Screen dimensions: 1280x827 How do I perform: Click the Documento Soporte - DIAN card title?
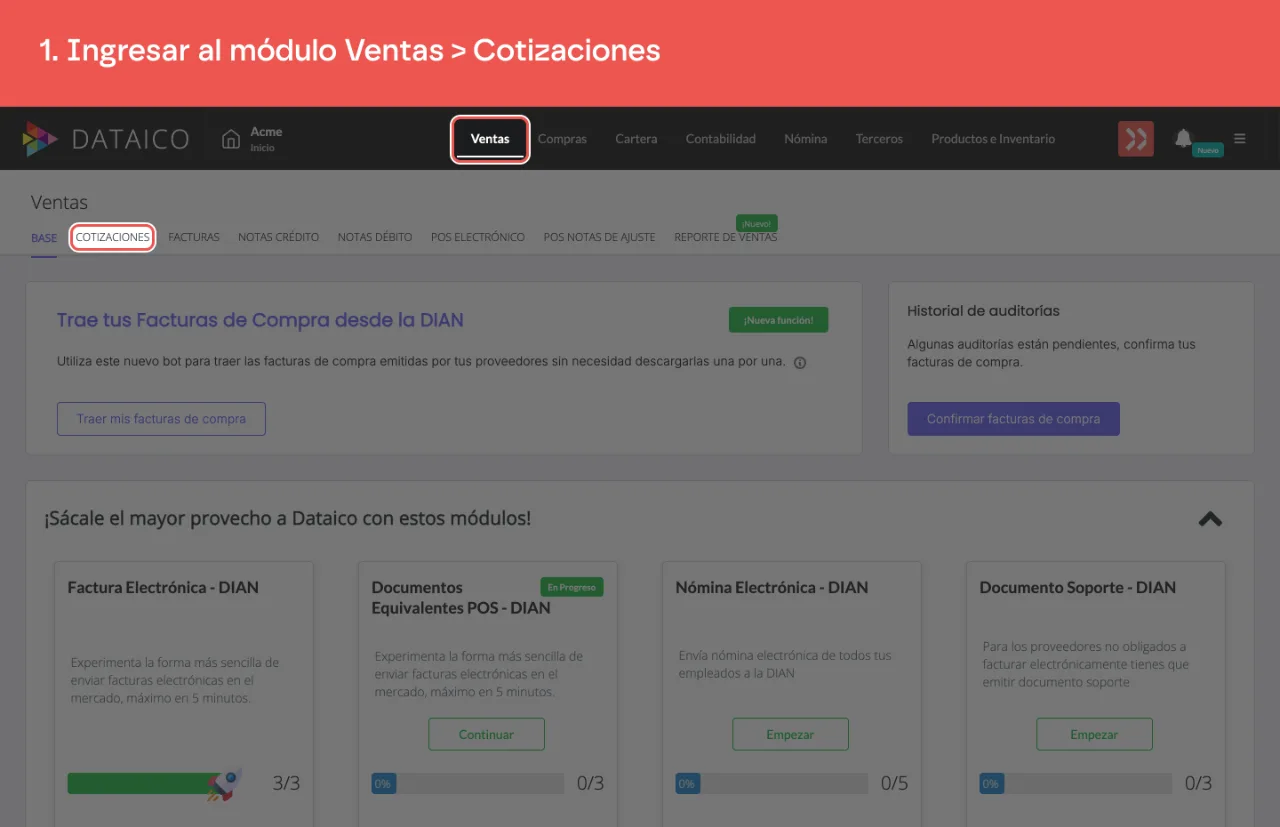[1078, 587]
